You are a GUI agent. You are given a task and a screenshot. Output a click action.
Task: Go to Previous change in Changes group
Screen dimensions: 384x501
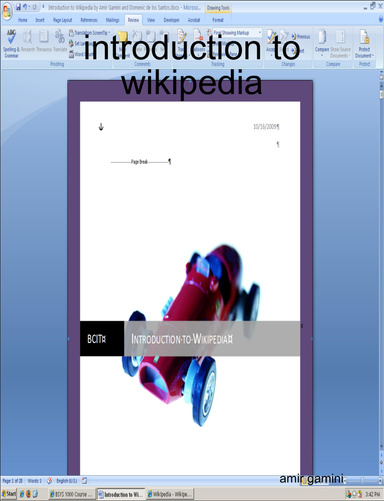301,36
